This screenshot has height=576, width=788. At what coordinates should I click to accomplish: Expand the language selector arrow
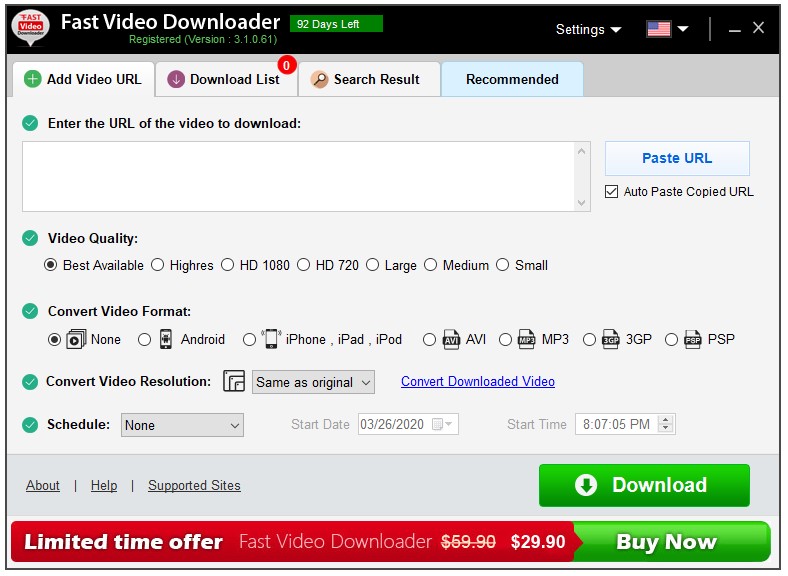tap(682, 29)
